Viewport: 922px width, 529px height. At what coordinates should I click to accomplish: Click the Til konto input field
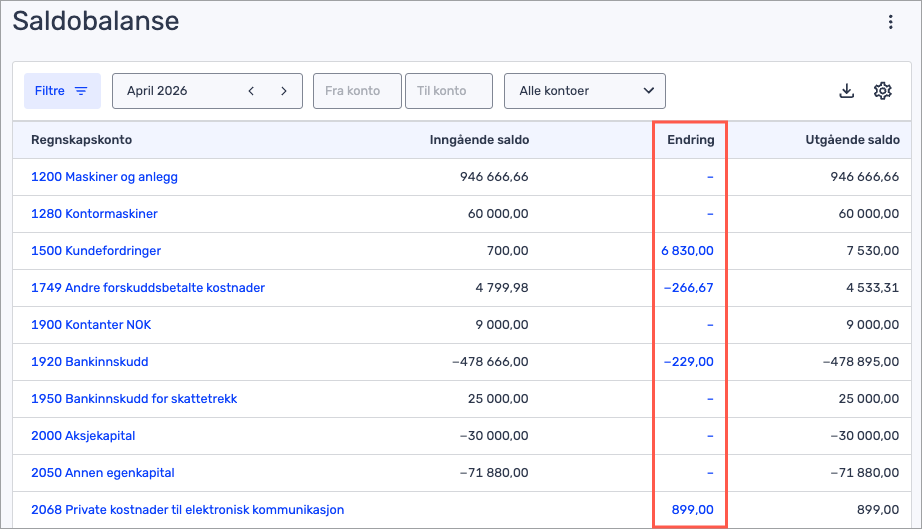click(x=449, y=91)
